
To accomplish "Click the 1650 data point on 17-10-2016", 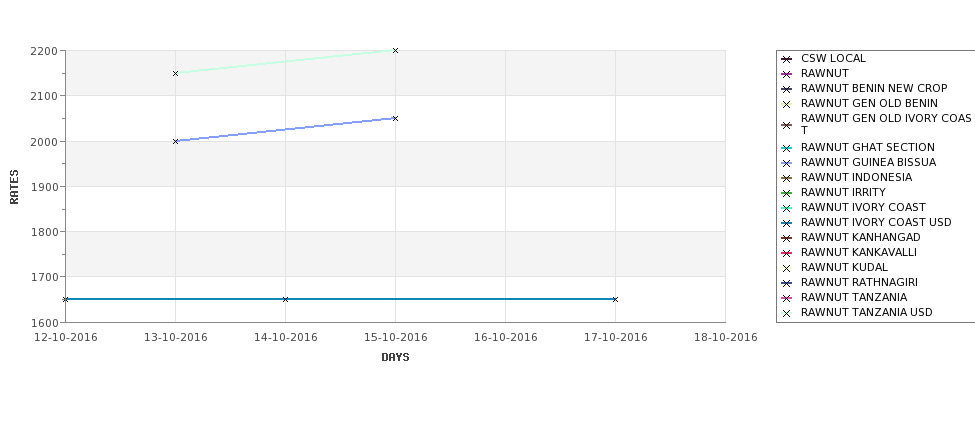I will pos(616,299).
